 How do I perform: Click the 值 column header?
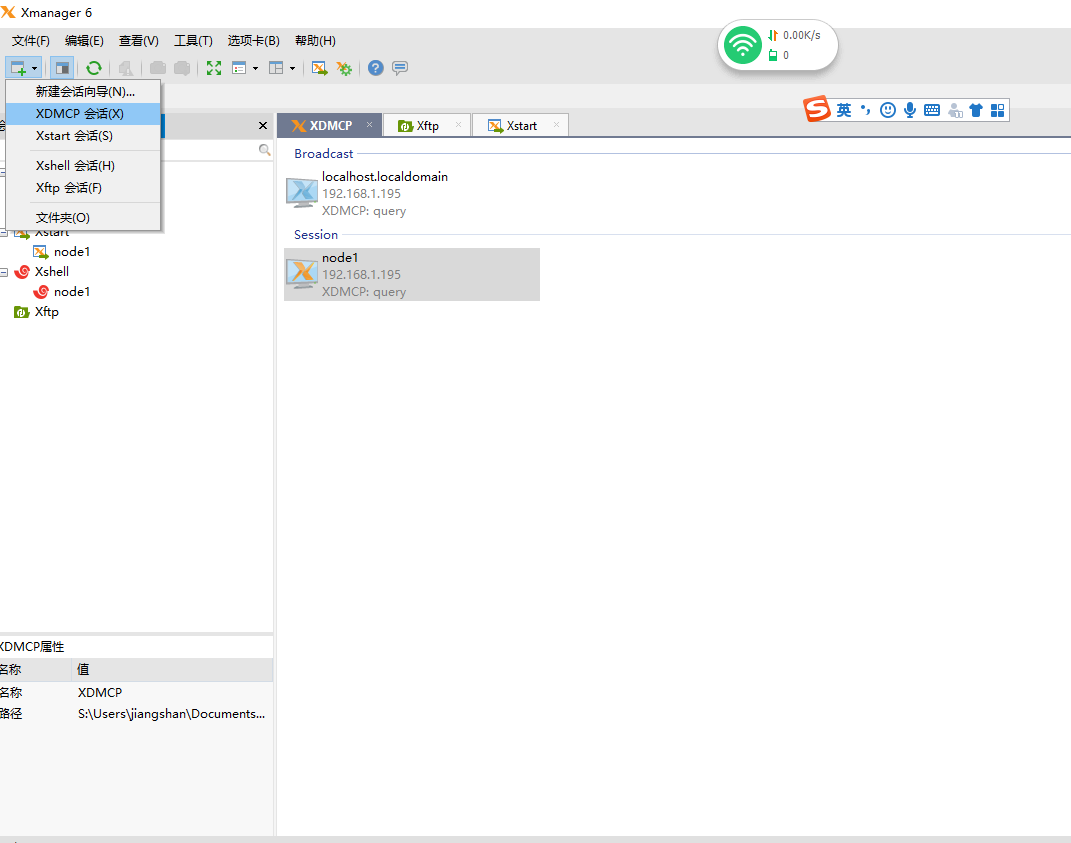pos(172,669)
